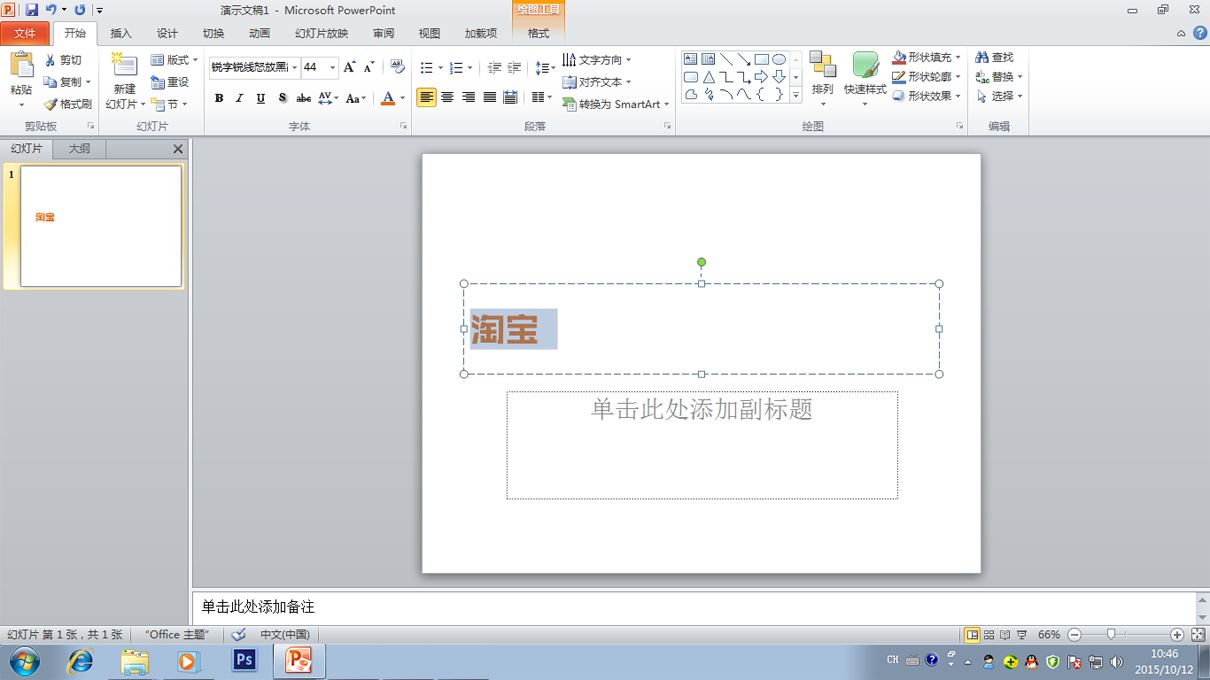1210x680 pixels.
Task: Decrease list indent level
Action: [x=494, y=68]
